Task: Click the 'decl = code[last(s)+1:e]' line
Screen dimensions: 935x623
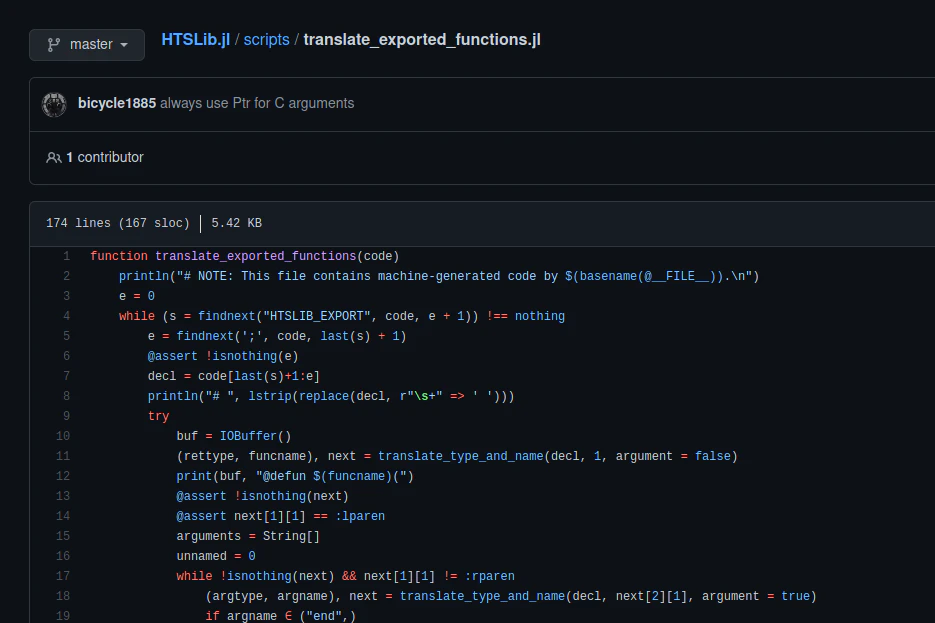Action: pyautogui.click(x=234, y=376)
